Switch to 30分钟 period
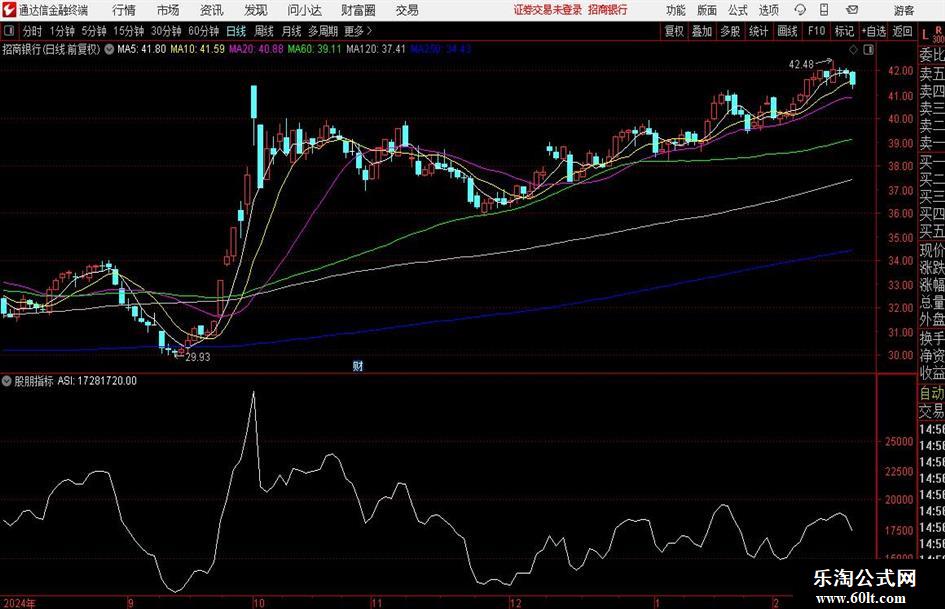Screen dimensions: 945x609 pyautogui.click(x=166, y=31)
